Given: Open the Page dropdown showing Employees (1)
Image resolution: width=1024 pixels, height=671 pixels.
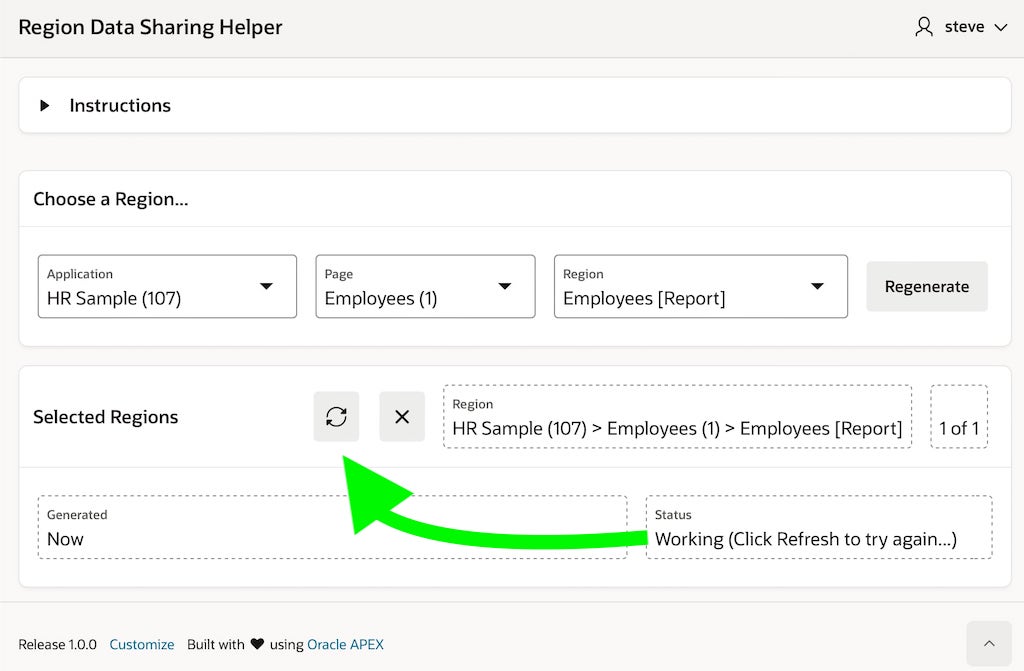Looking at the screenshot, I should [425, 287].
